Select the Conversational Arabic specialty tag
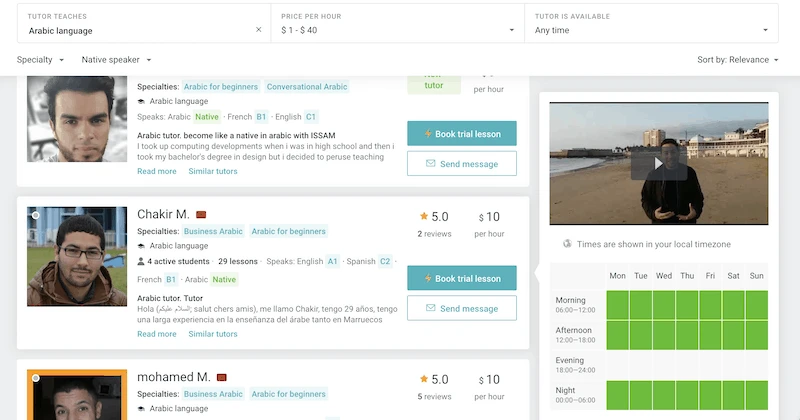The image size is (800, 420). pos(307,87)
